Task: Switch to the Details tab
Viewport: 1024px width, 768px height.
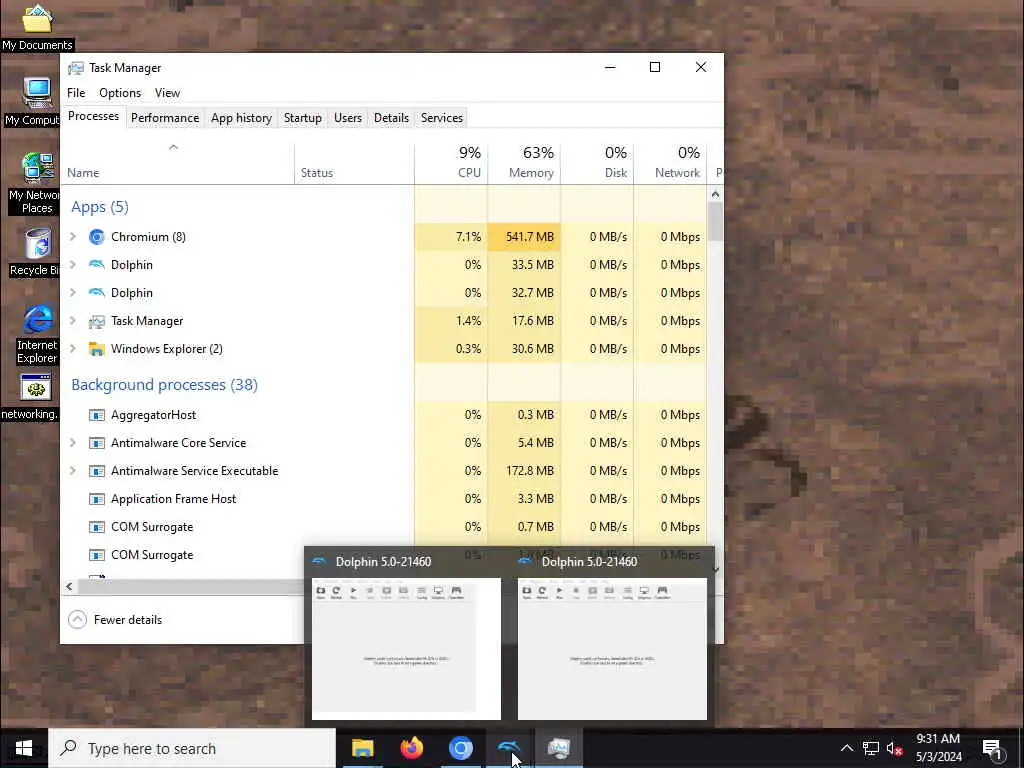Action: (x=391, y=118)
